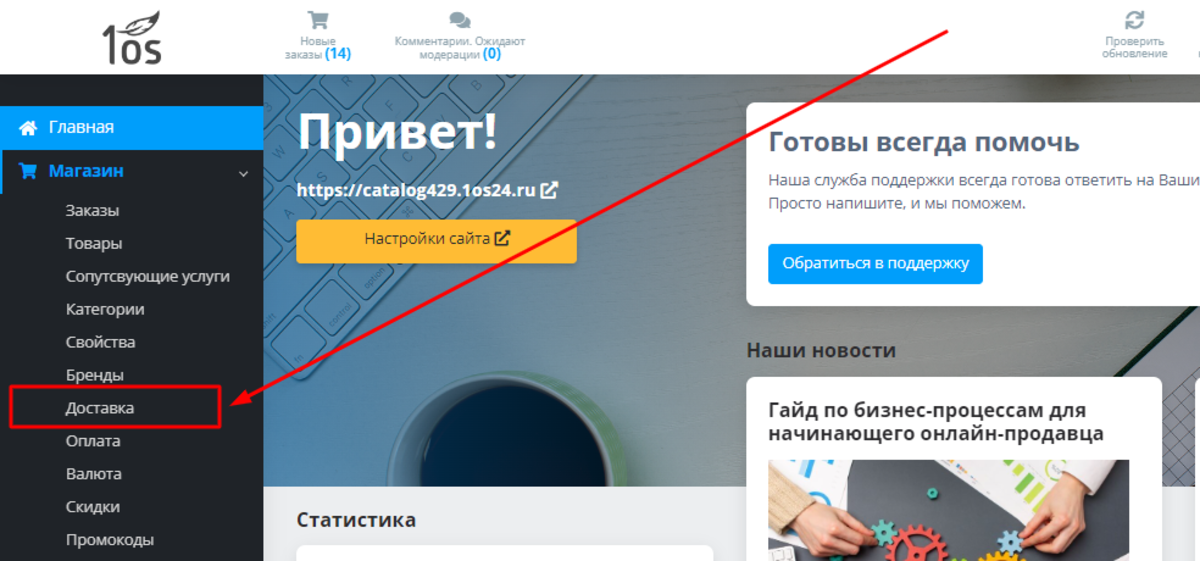1200x561 pixels.
Task: Open Доставка section
Action: 100,408
